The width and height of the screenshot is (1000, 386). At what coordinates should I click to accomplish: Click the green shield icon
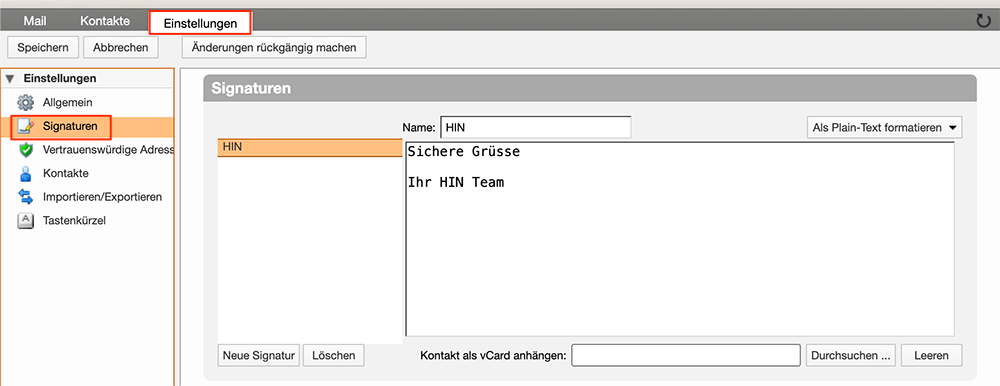[25, 150]
